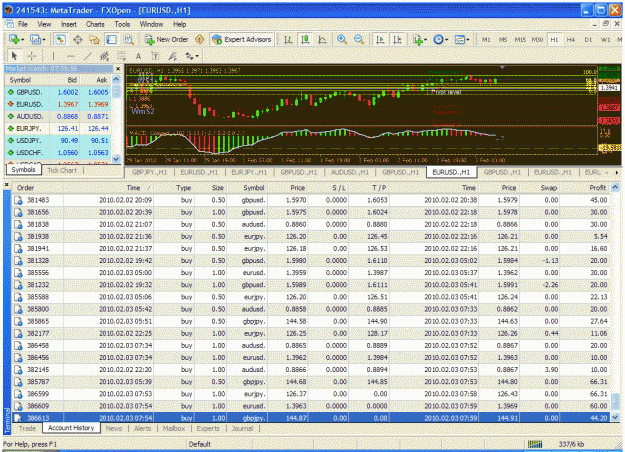
Task: Switch to Line chart type
Action: tap(322, 39)
